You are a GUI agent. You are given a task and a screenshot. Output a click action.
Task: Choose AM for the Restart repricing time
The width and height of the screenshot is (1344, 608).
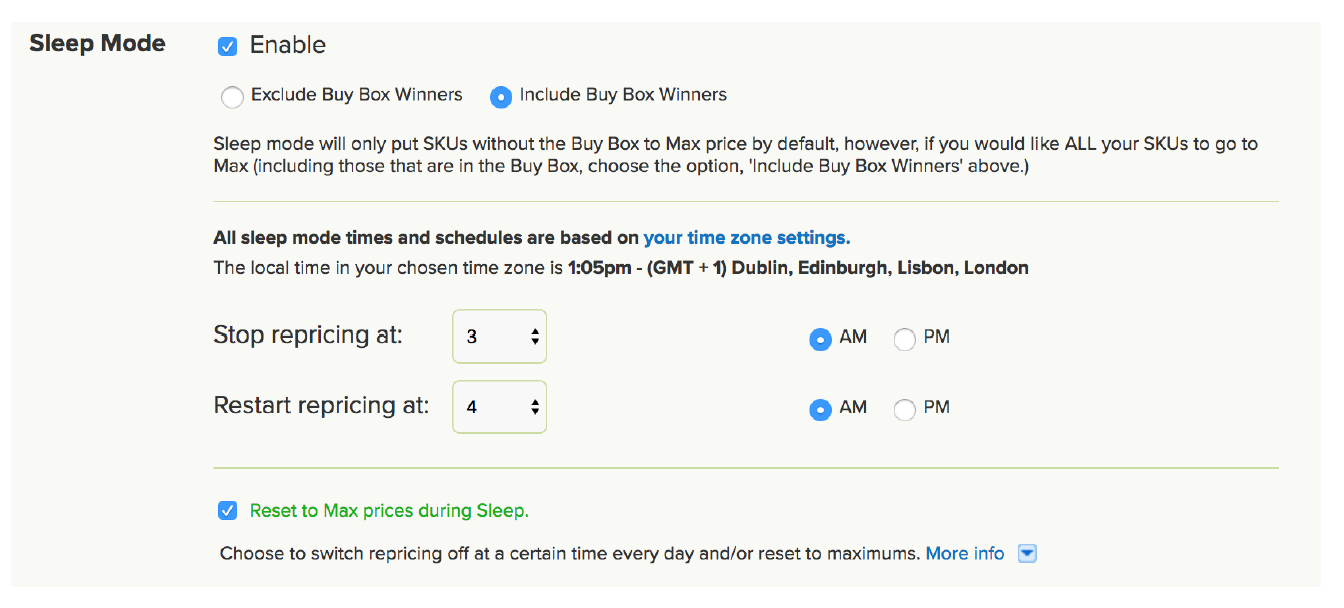[820, 409]
